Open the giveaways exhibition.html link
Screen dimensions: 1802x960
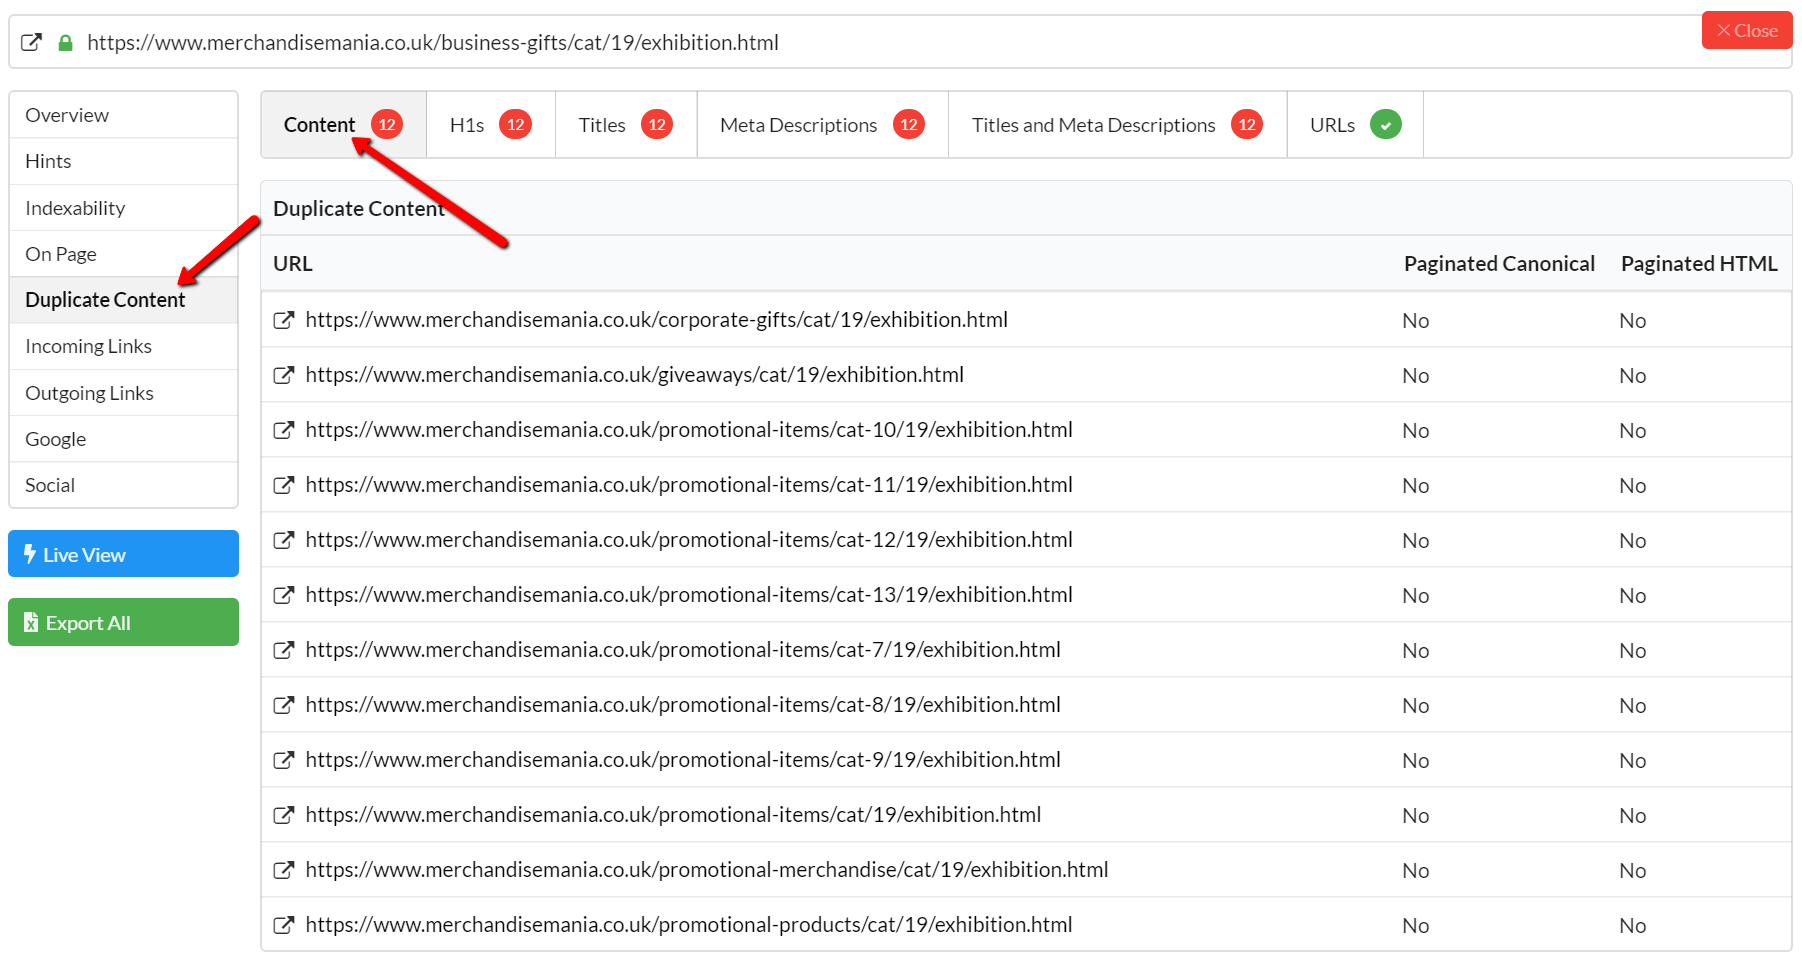pyautogui.click(x=635, y=375)
